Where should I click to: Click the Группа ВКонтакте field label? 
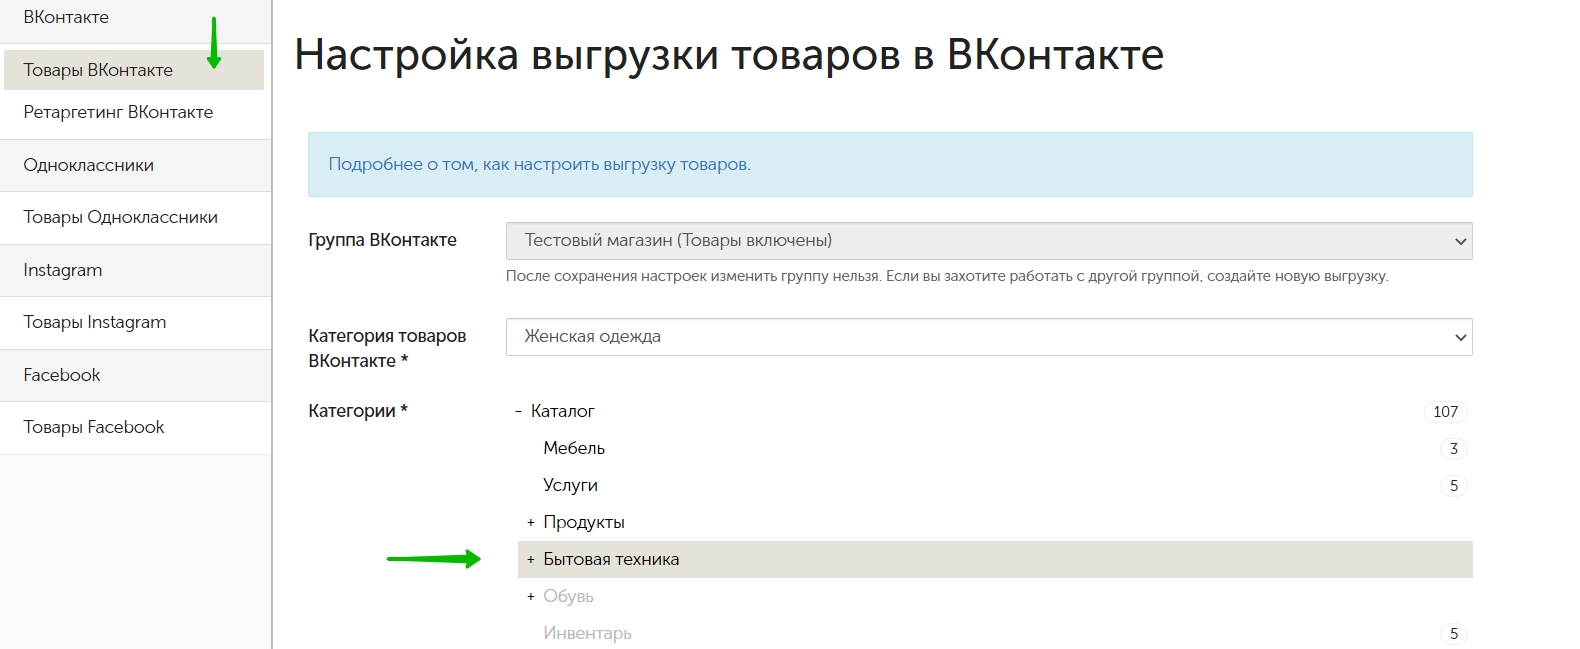(x=382, y=240)
